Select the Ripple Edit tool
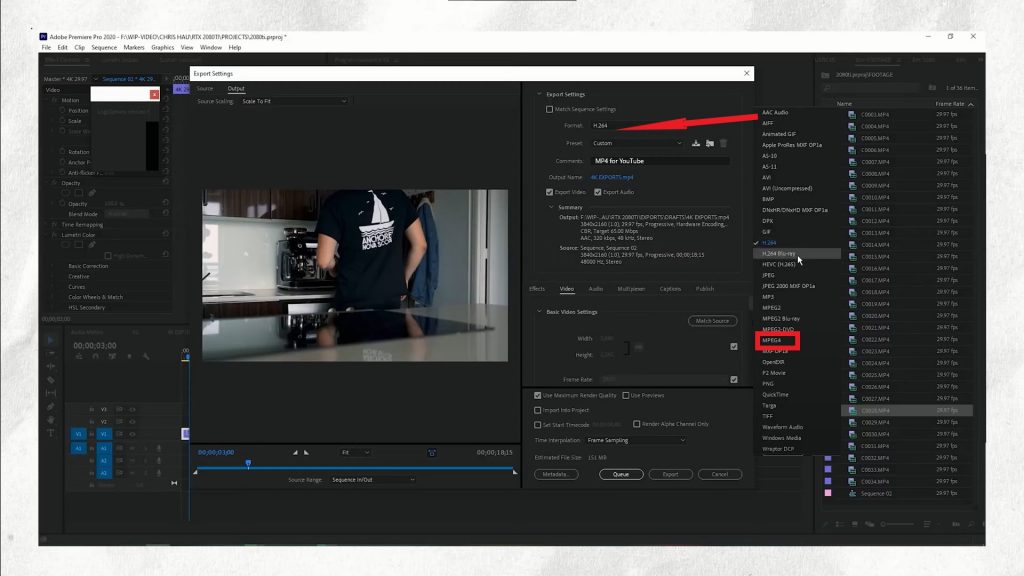1024x576 pixels. click(50, 366)
